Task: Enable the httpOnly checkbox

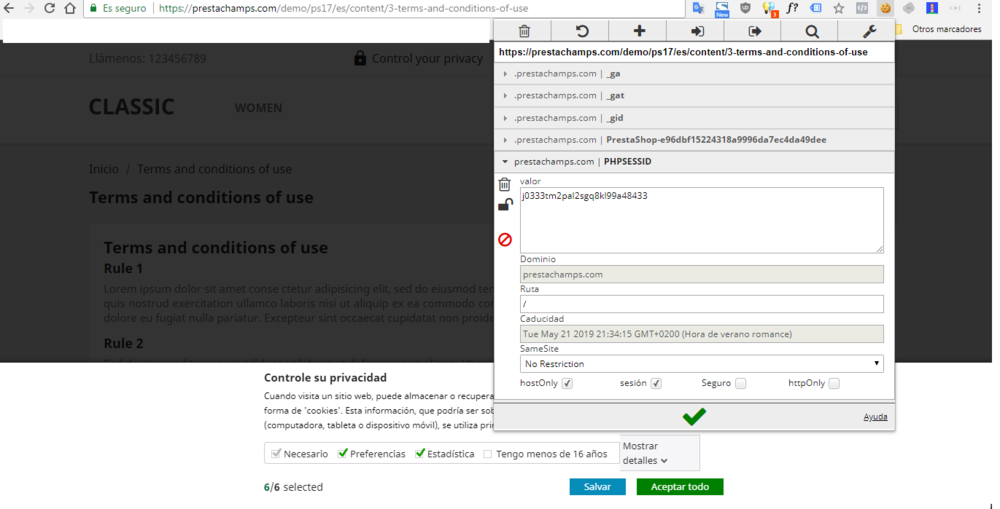Action: coord(834,383)
